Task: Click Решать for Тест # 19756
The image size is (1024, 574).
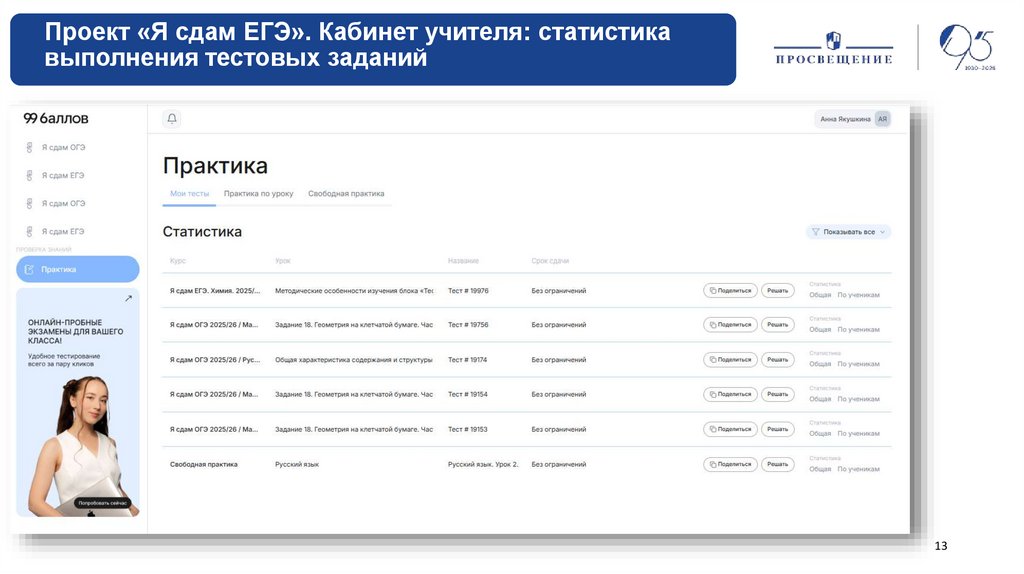Action: (777, 325)
